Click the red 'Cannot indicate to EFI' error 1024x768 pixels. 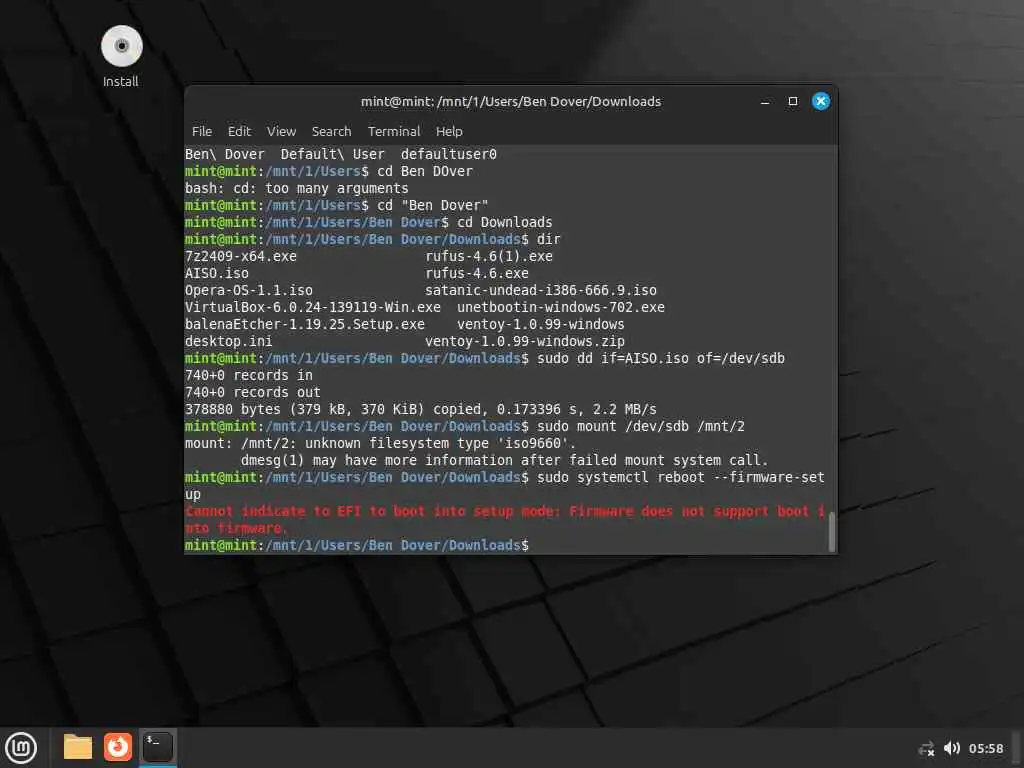[505, 519]
